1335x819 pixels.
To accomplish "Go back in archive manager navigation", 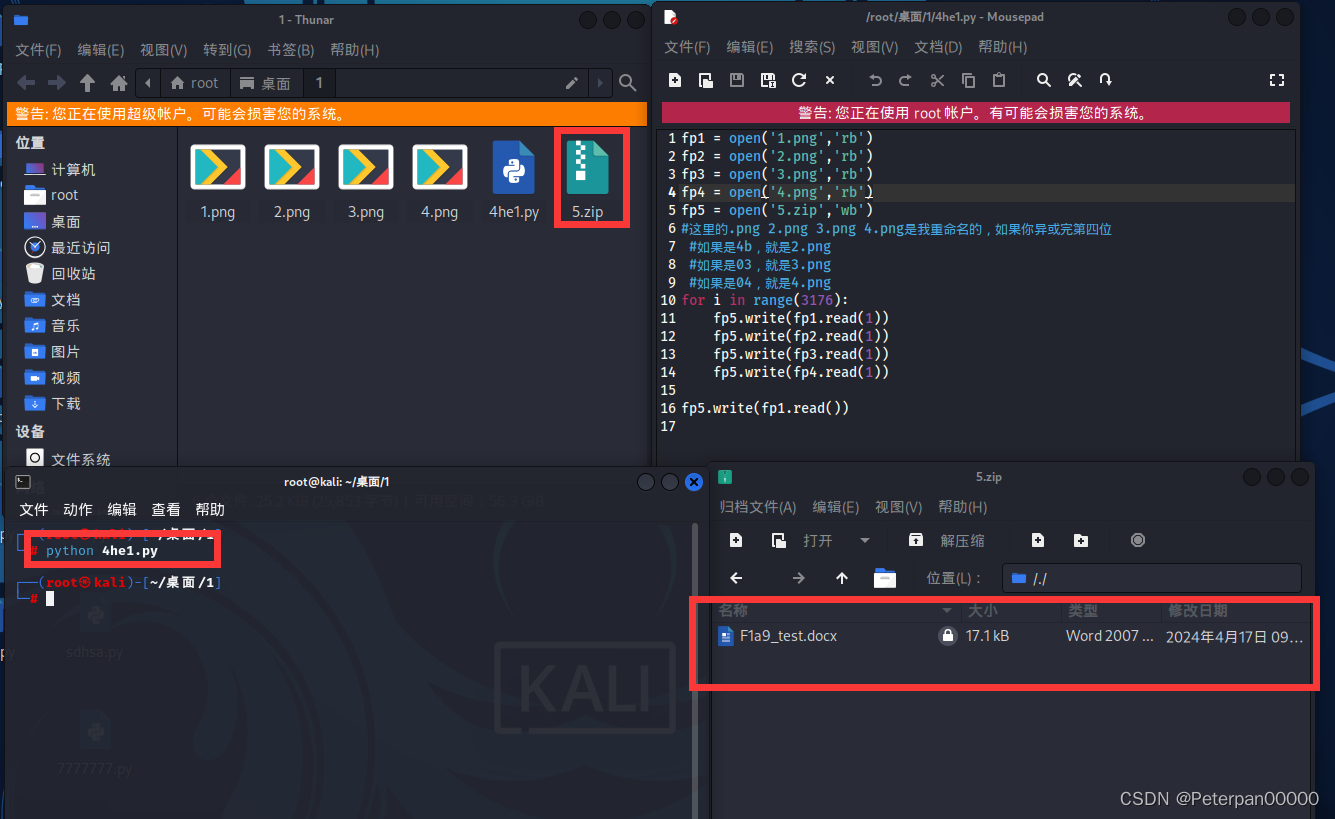I will tap(737, 578).
